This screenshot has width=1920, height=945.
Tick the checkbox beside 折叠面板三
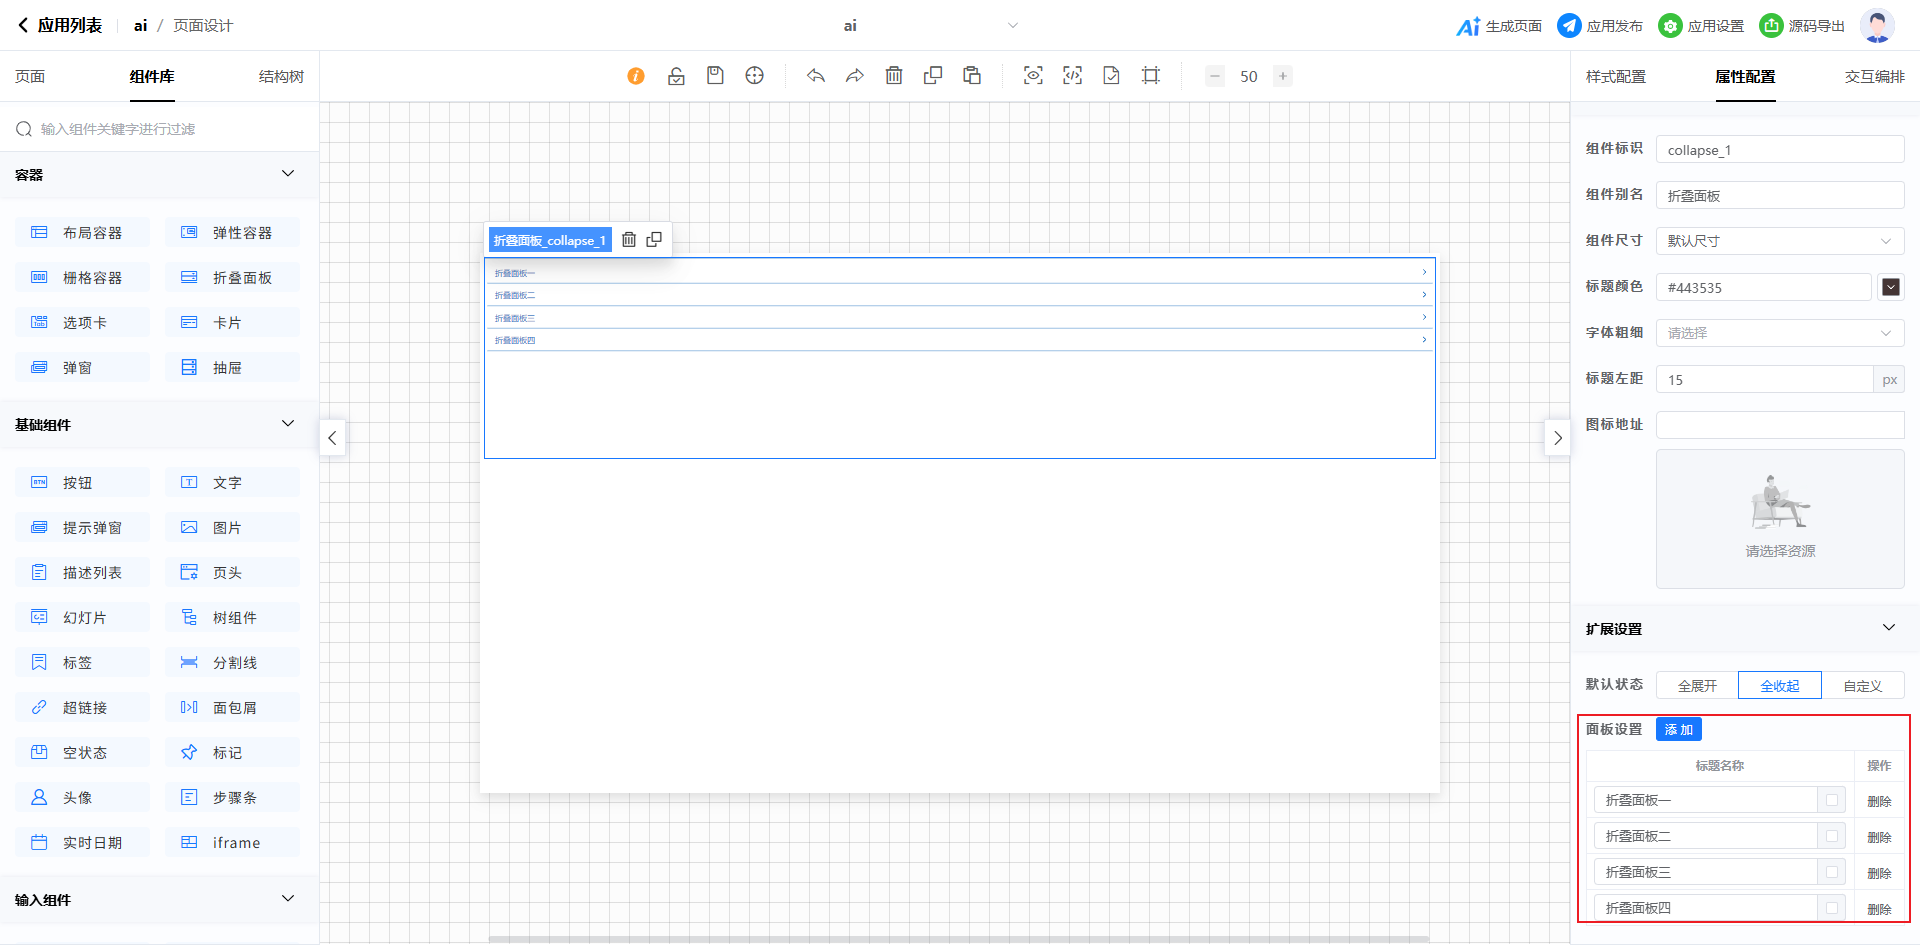(1832, 872)
